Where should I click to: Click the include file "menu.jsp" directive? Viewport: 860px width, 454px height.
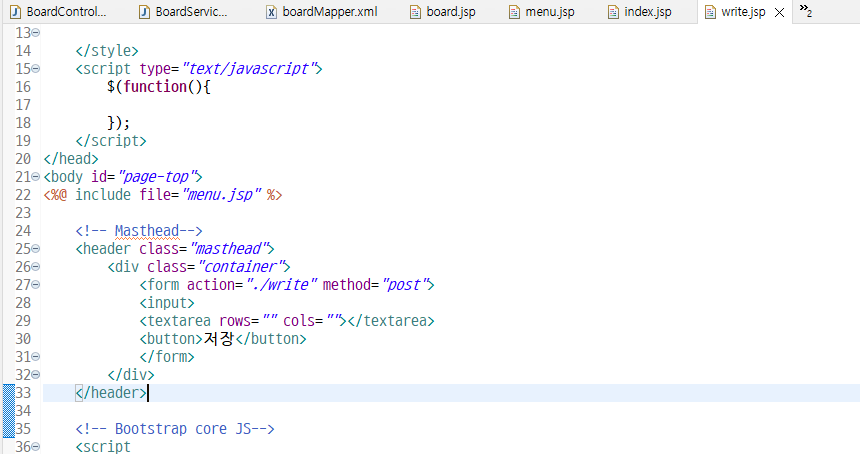[x=163, y=195]
